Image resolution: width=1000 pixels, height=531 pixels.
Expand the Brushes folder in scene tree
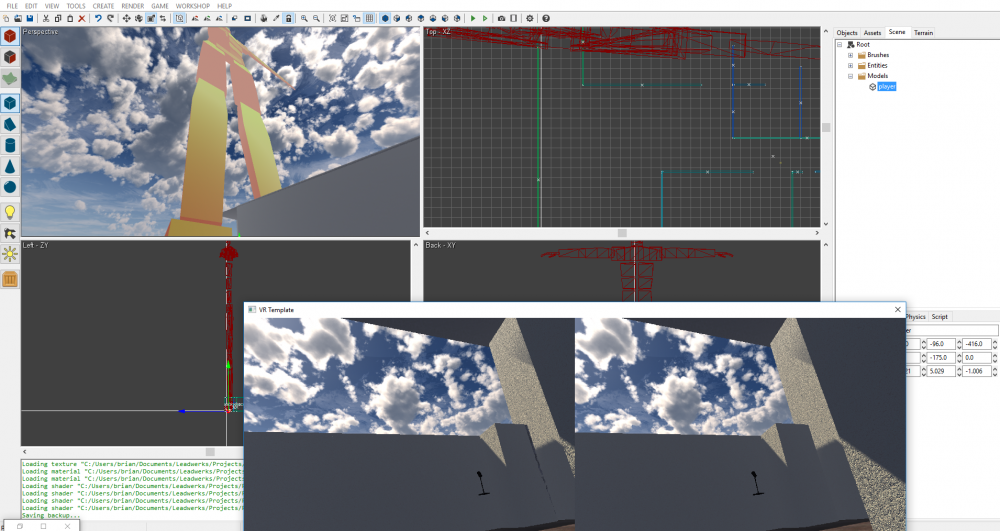(x=850, y=55)
